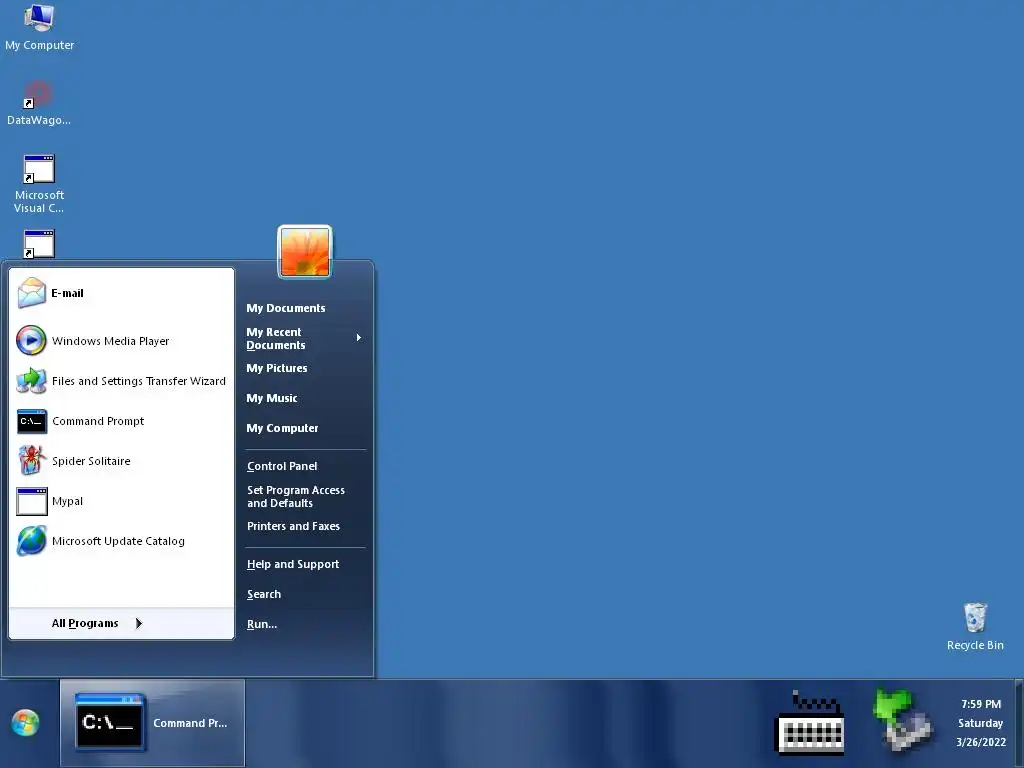Switch to Command Prompt taskbar button
This screenshot has width=1024, height=768.
tap(152, 722)
